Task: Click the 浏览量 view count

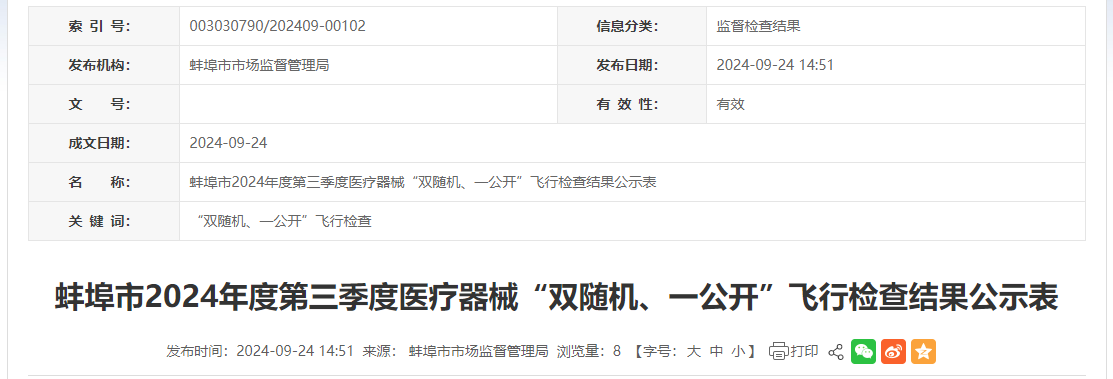Action: pos(588,351)
